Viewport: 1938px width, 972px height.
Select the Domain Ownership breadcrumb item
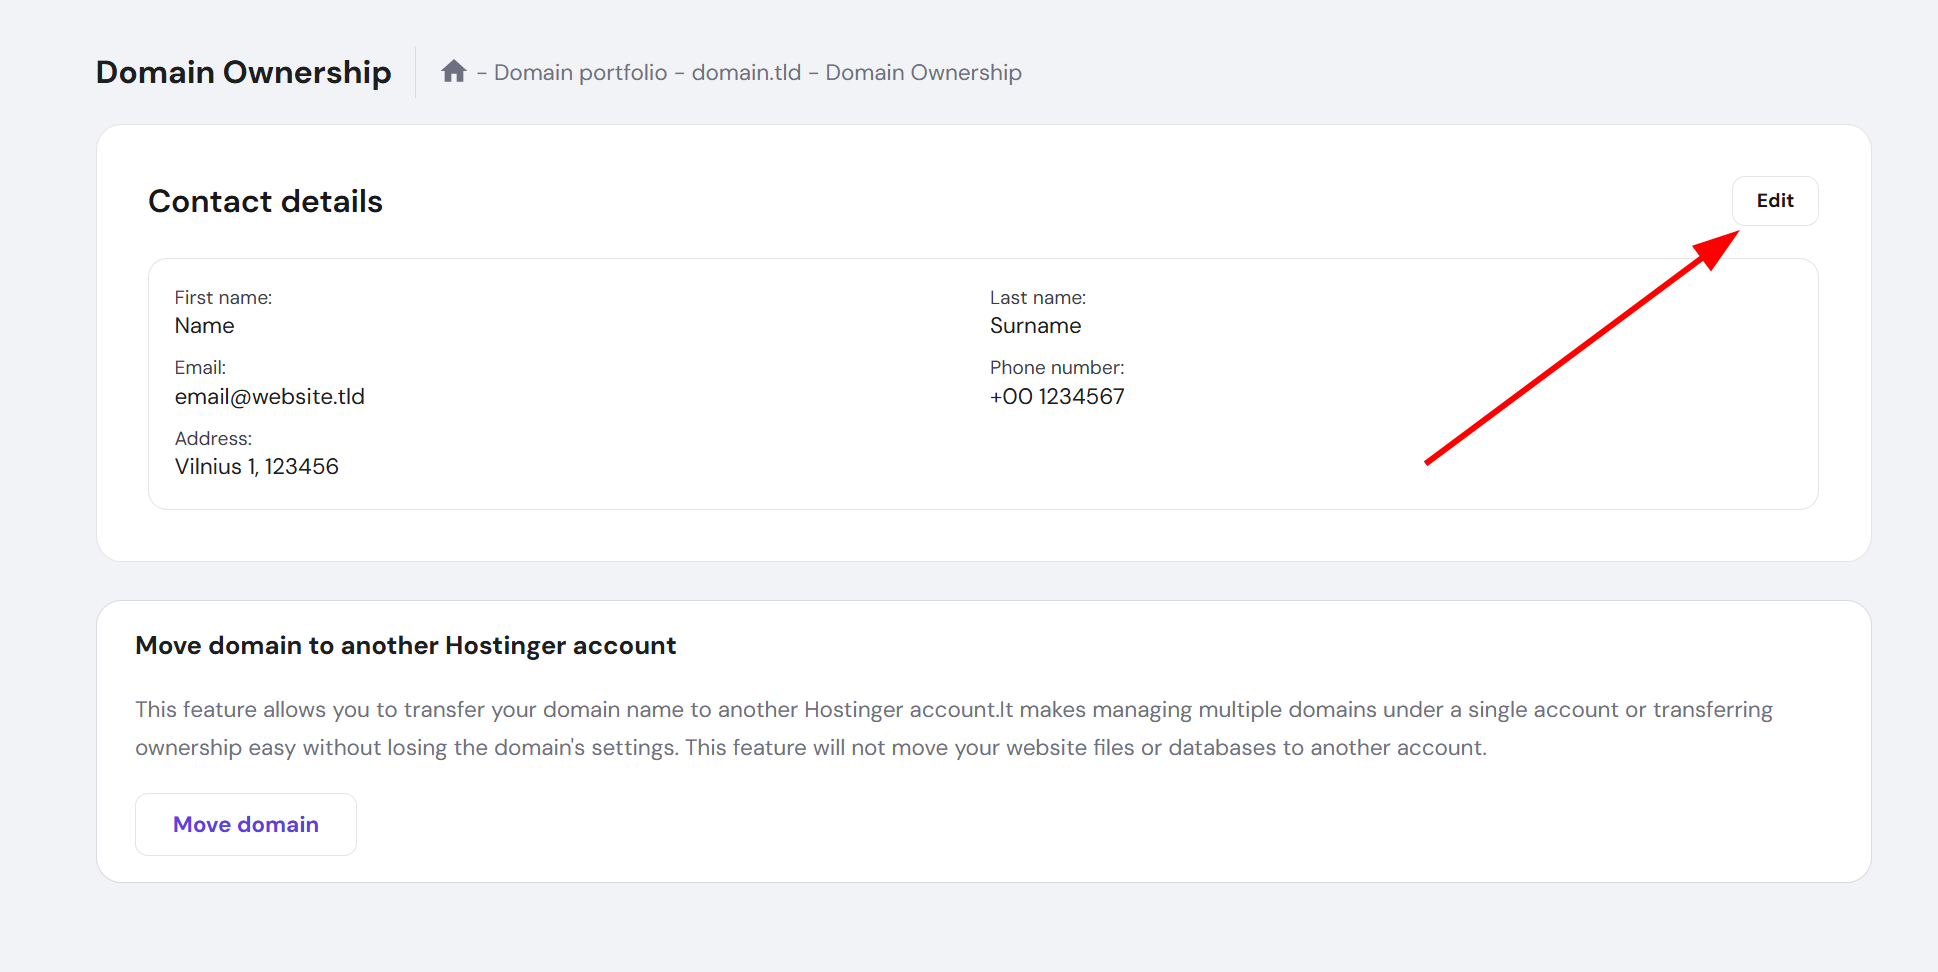pyautogui.click(x=923, y=73)
